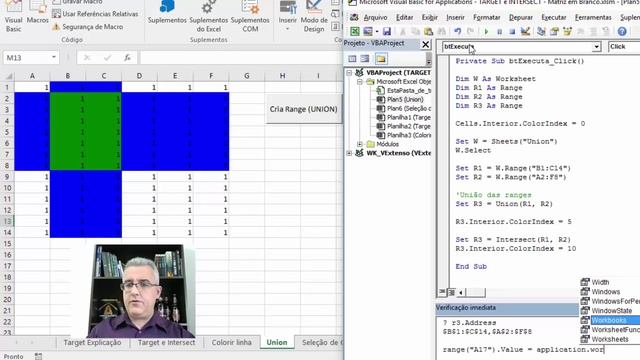Switch to the Colorir linha sheet tab
Image resolution: width=640 pixels, height=360 pixels.
click(231, 342)
